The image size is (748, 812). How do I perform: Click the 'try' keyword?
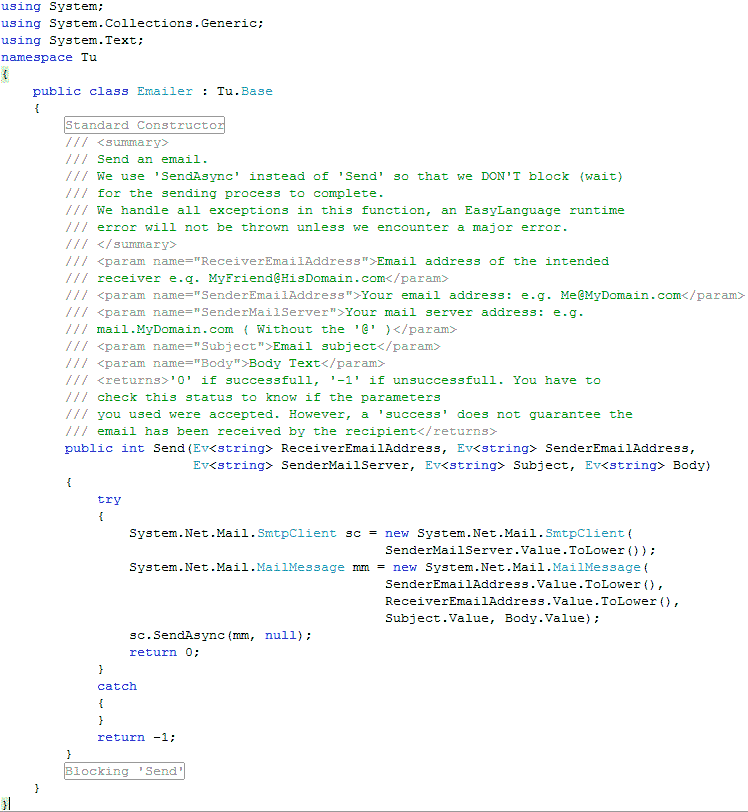click(109, 500)
